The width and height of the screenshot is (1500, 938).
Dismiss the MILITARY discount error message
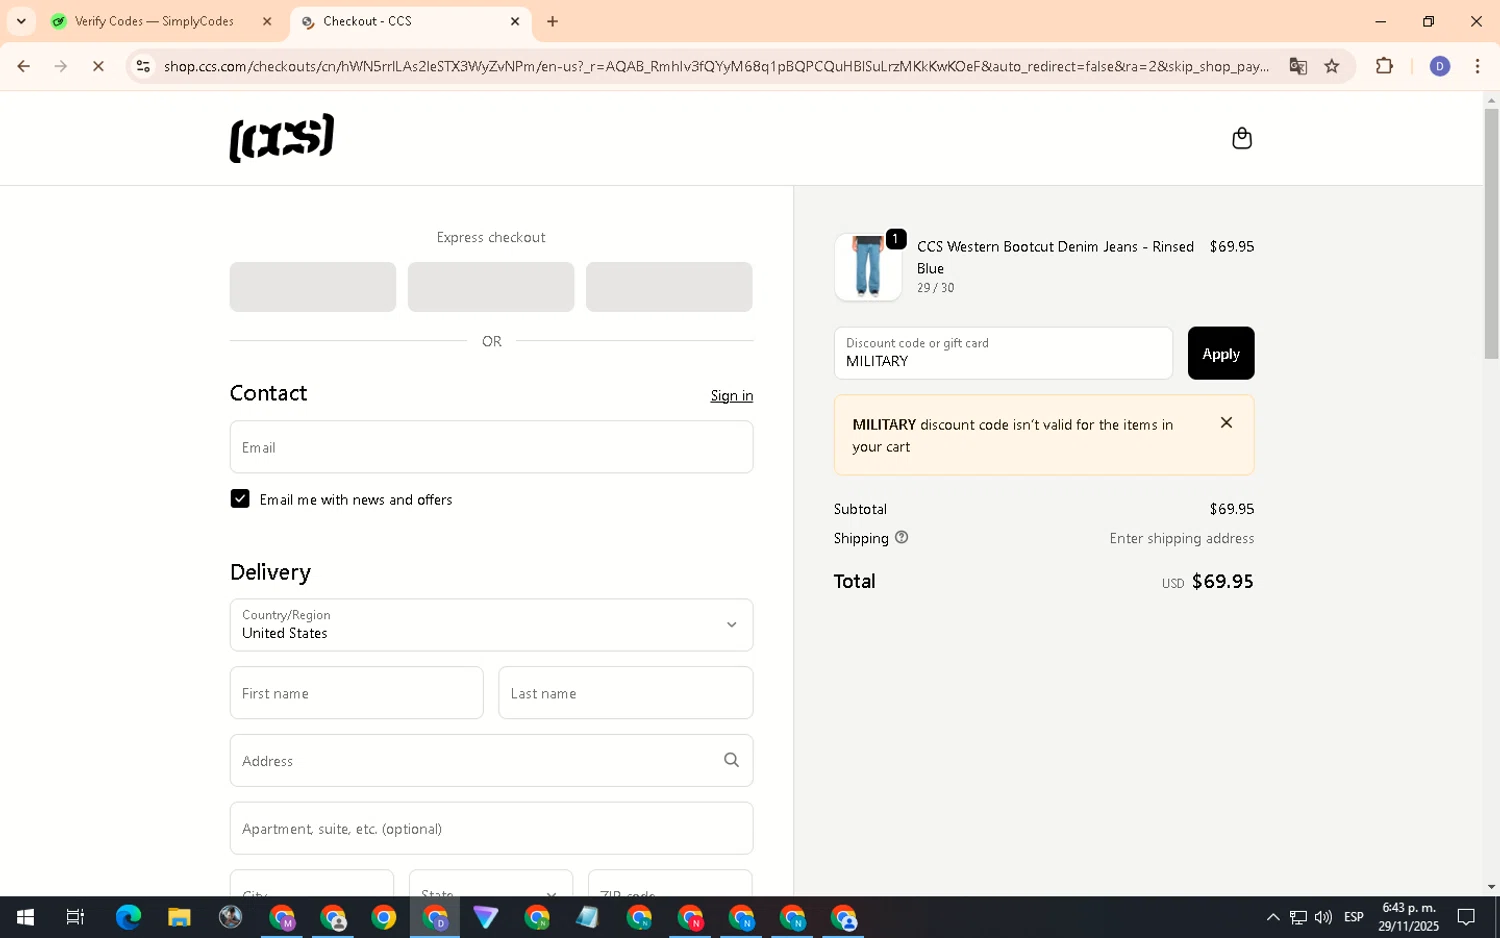pos(1226,423)
